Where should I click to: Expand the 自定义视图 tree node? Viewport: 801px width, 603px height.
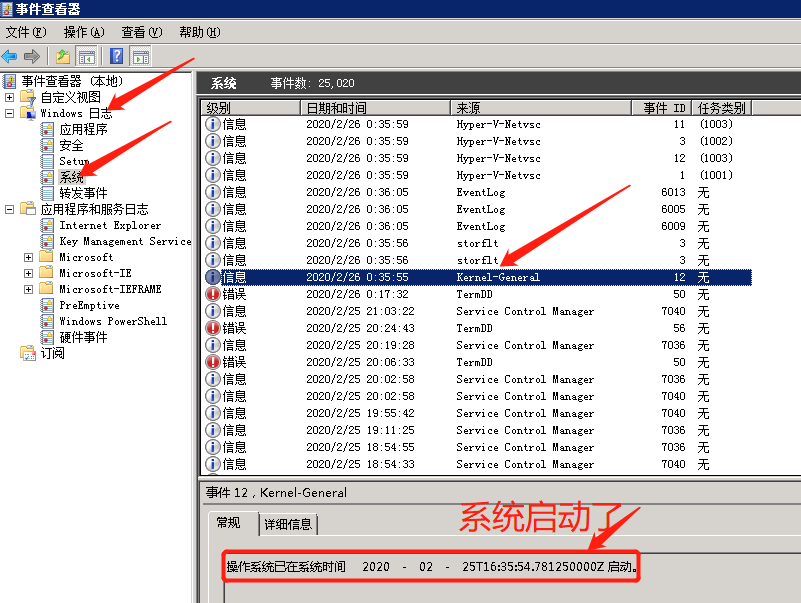click(9, 97)
